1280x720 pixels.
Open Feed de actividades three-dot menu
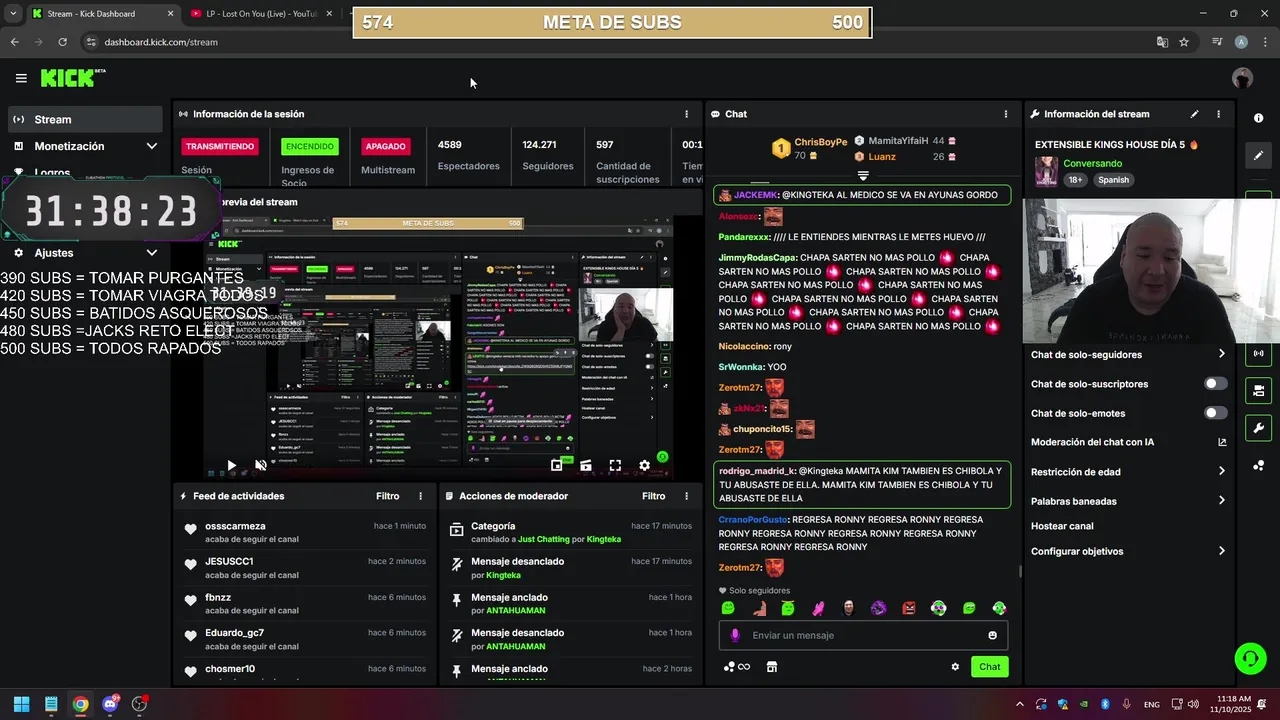[x=420, y=496]
